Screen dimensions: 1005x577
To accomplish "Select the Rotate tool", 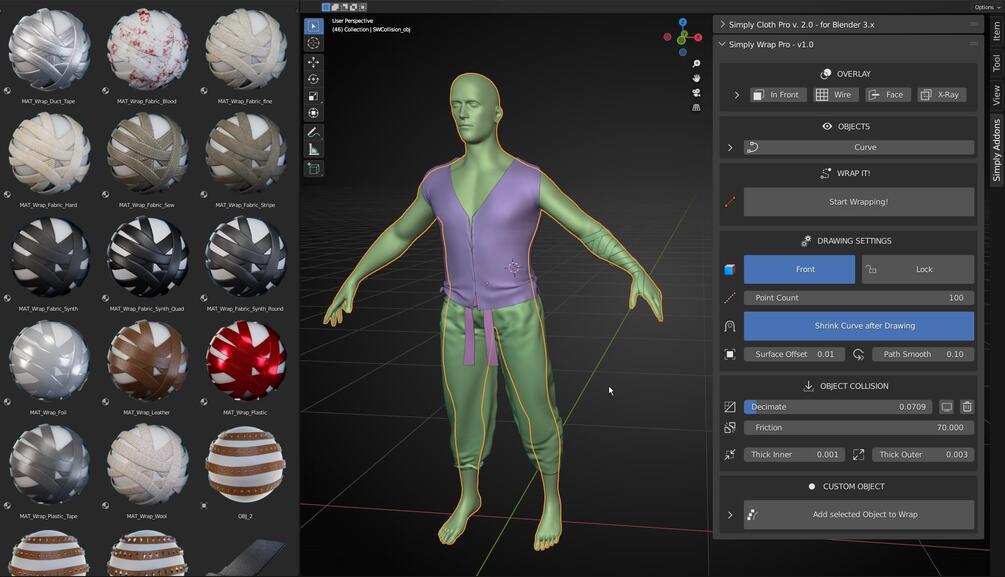I will click(313, 79).
